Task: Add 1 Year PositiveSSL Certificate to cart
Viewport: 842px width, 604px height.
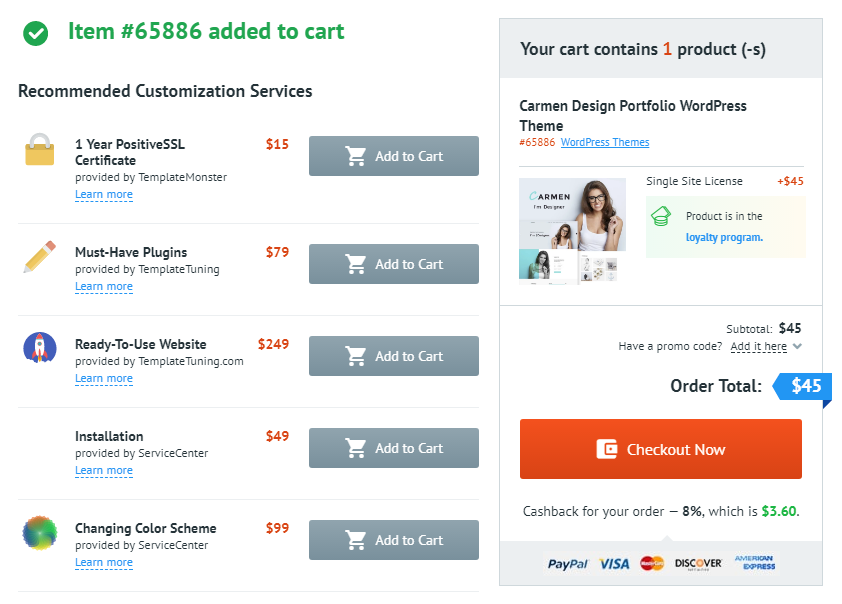Action: [394, 156]
